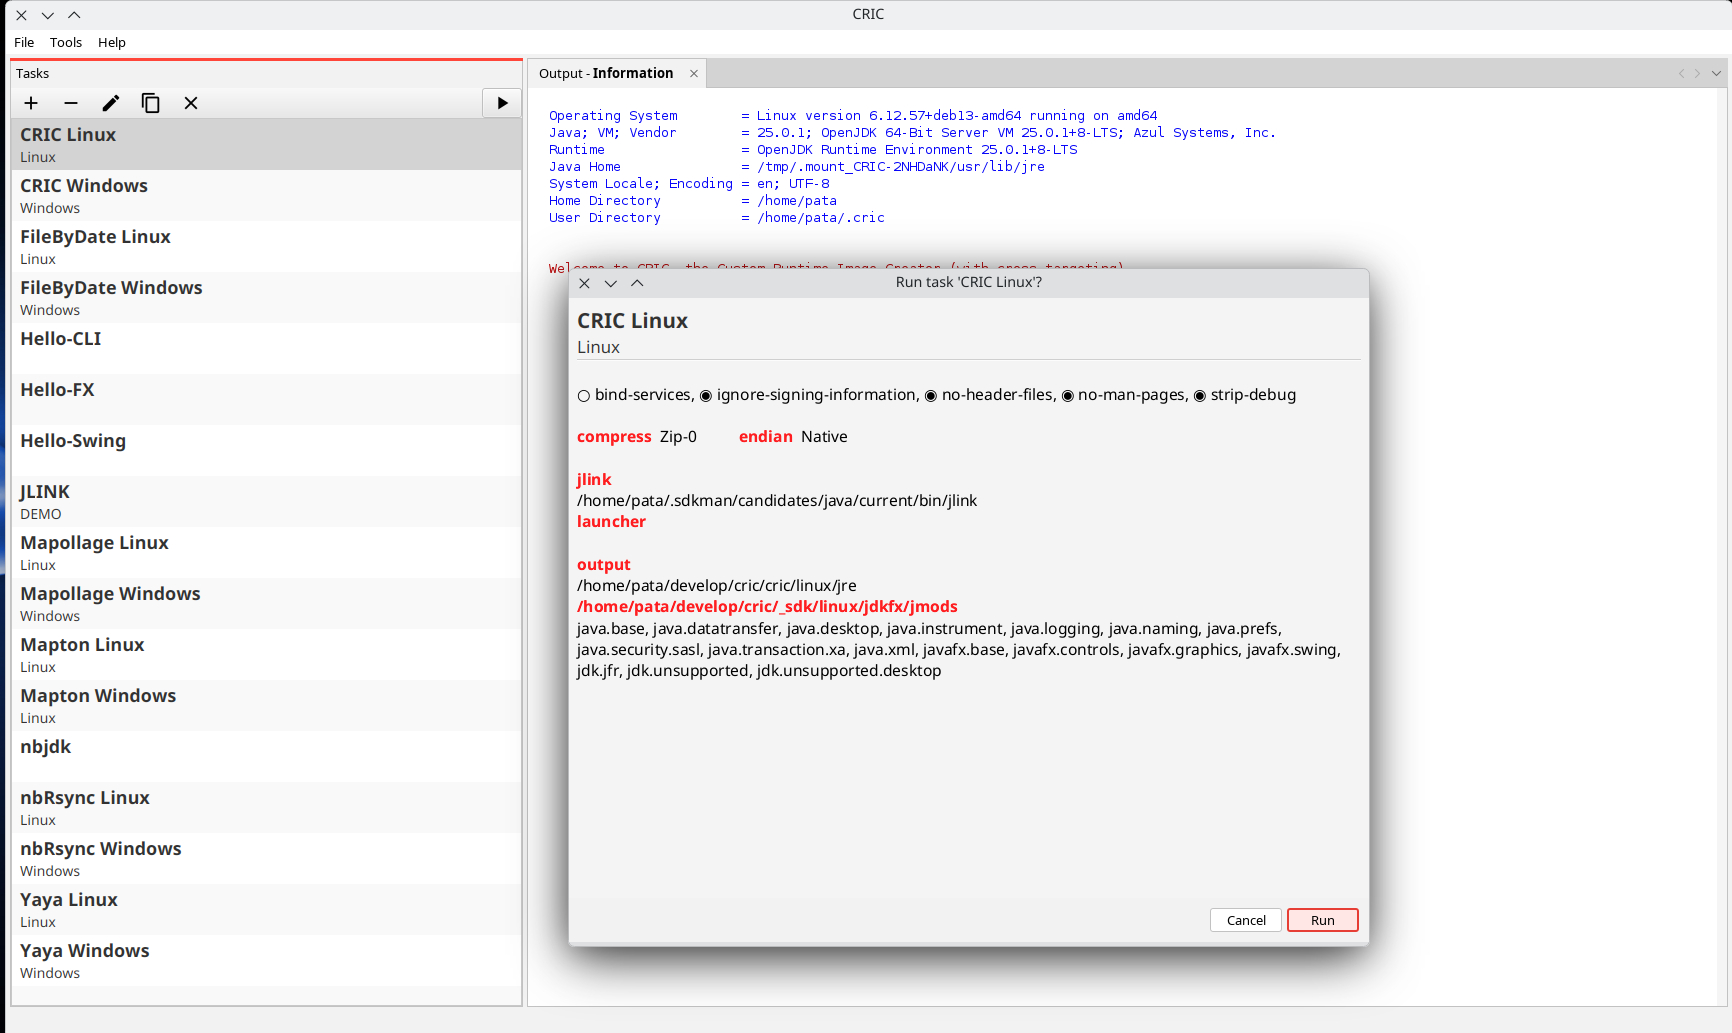Open the Tools menu
This screenshot has width=1732, height=1033.
66,42
